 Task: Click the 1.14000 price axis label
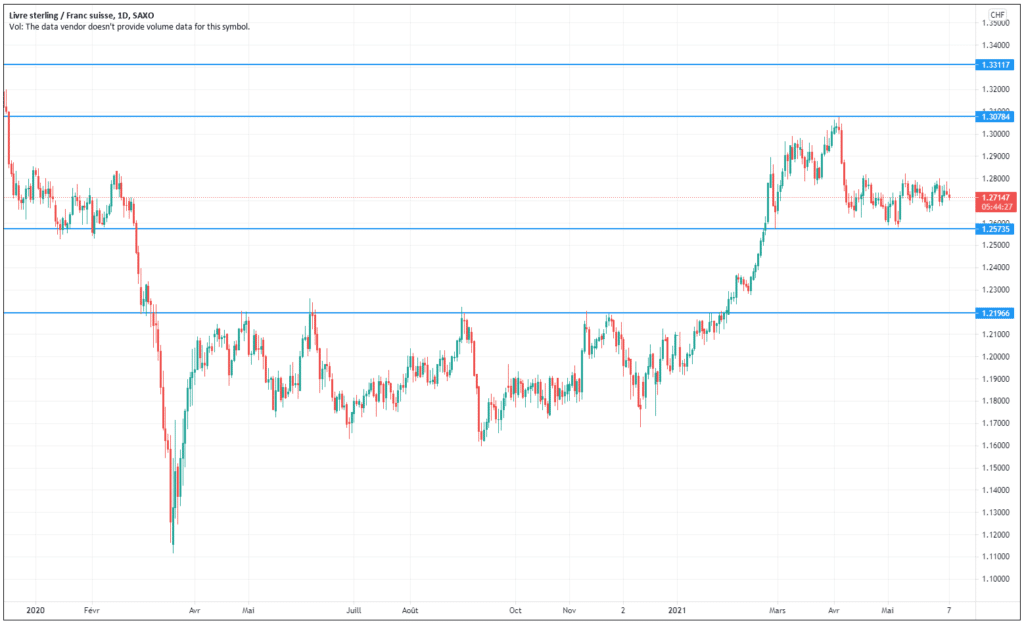click(996, 490)
